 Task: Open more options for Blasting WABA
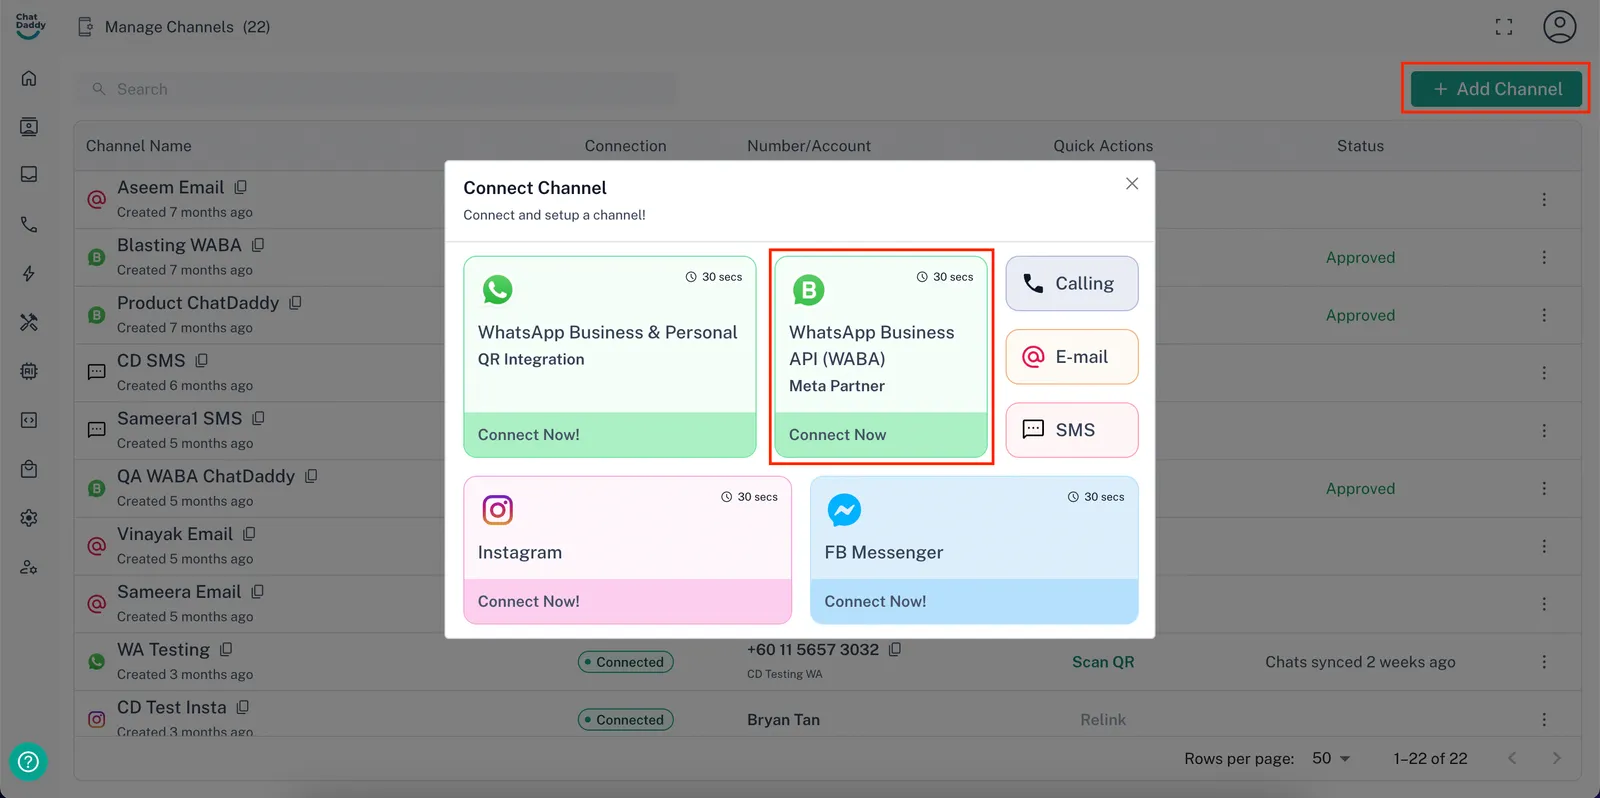pos(1544,257)
